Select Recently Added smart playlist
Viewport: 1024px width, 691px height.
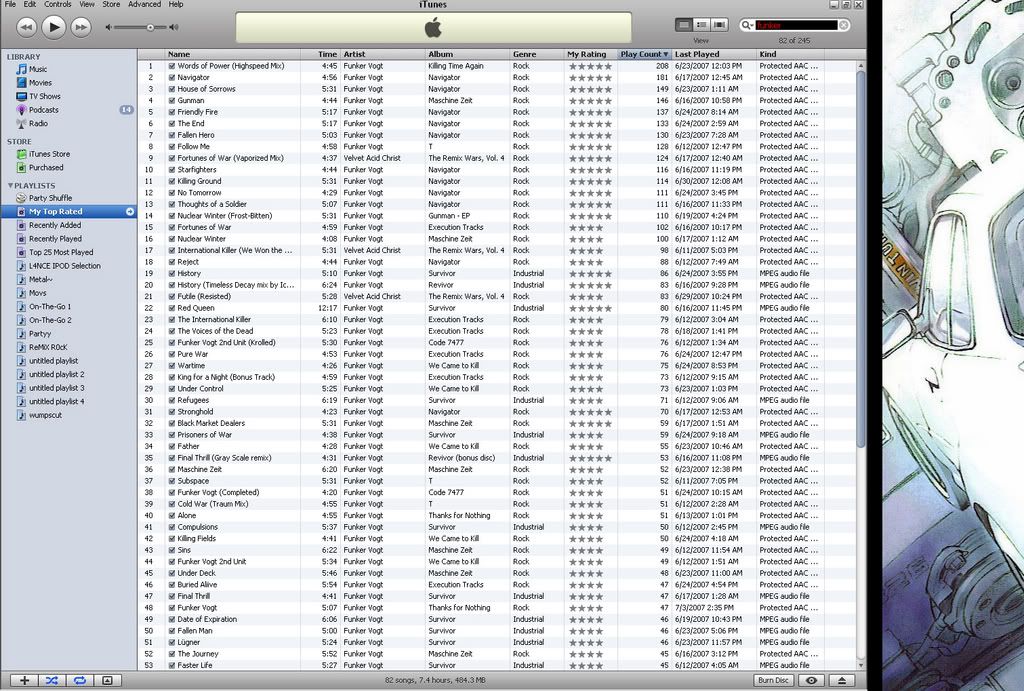click(55, 225)
